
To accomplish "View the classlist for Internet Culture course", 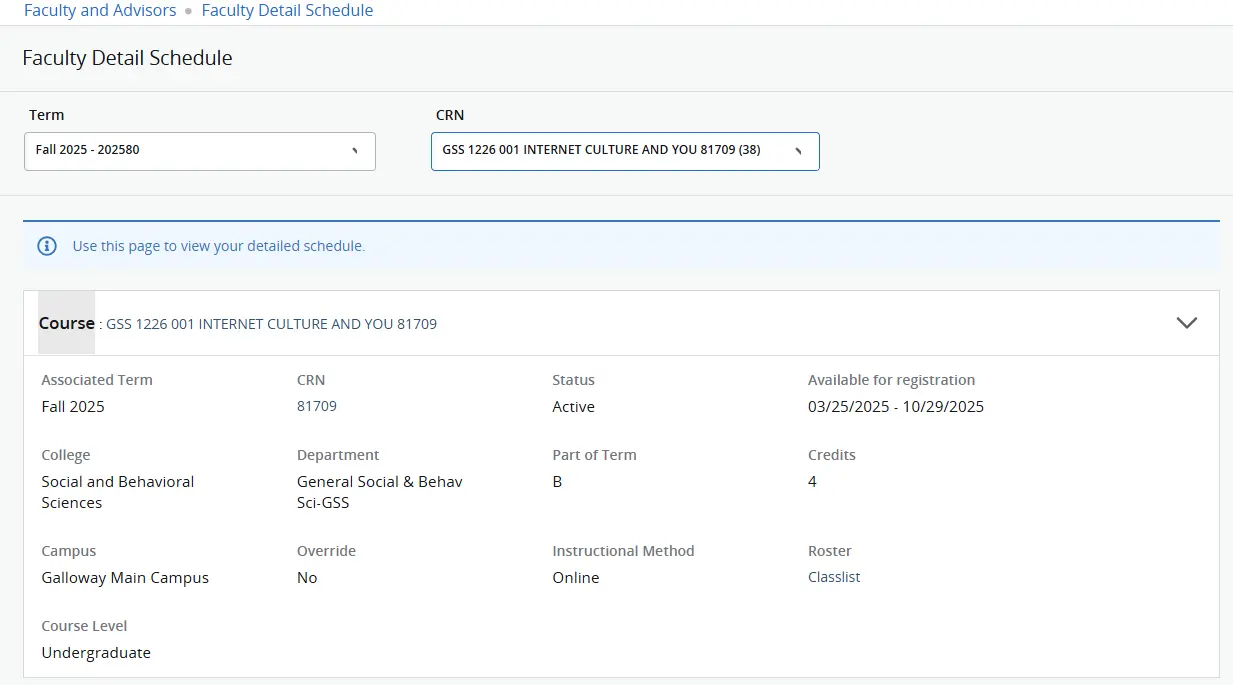I will coord(834,577).
